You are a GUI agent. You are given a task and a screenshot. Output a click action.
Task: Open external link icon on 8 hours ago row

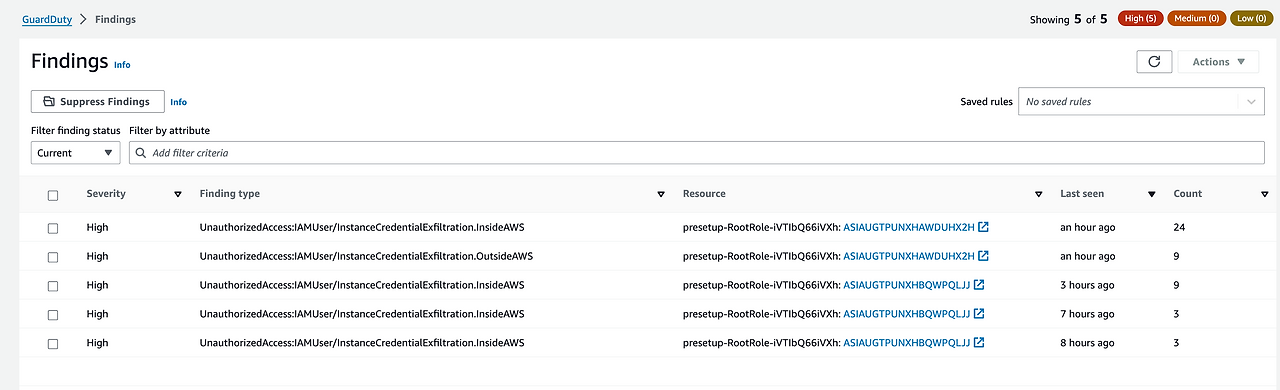[978, 343]
